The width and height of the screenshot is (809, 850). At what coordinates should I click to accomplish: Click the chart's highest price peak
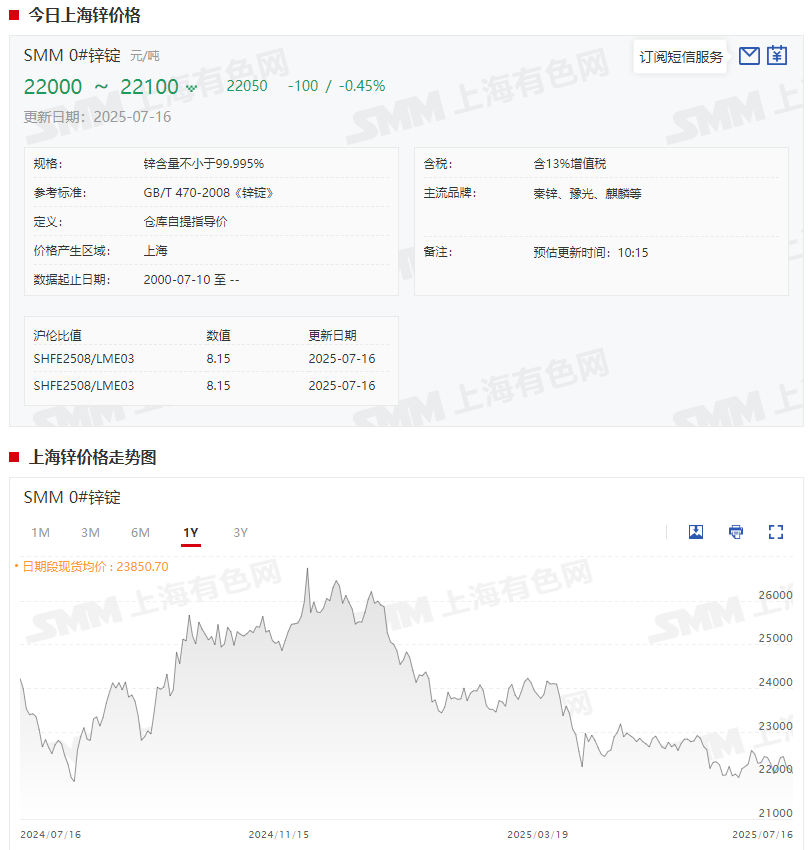click(x=307, y=569)
